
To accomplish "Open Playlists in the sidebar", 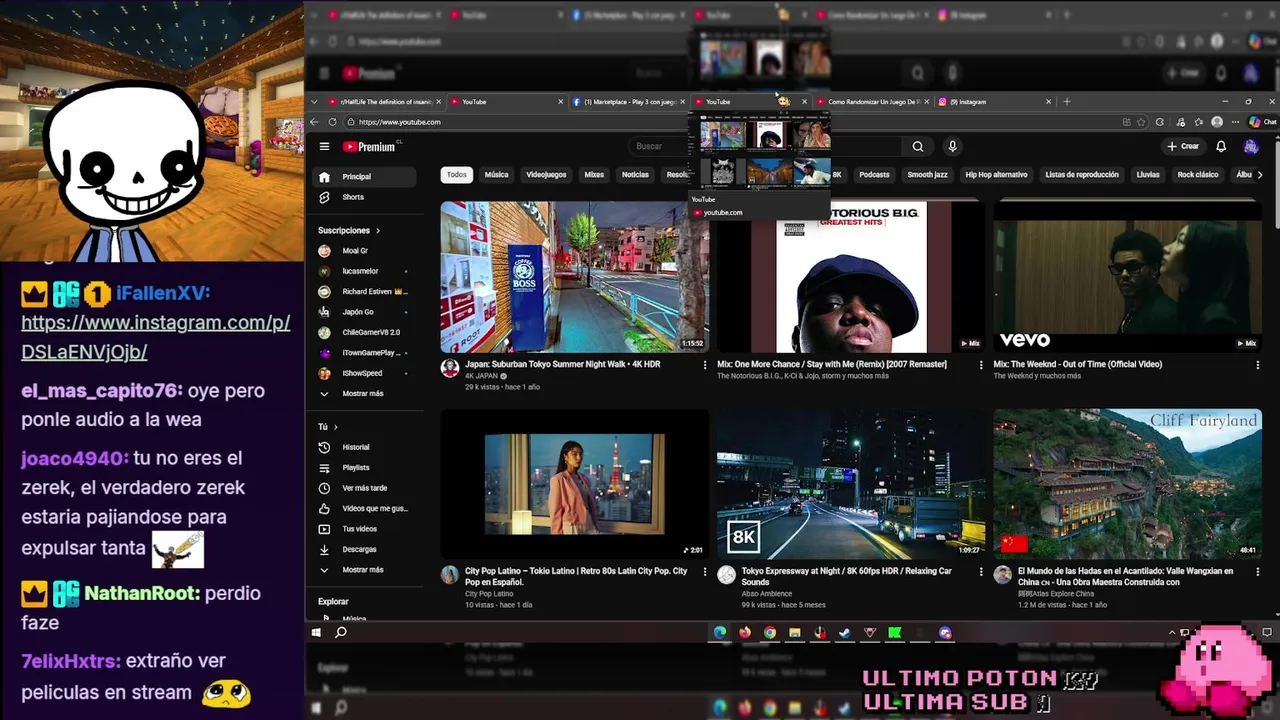I will pyautogui.click(x=364, y=468).
